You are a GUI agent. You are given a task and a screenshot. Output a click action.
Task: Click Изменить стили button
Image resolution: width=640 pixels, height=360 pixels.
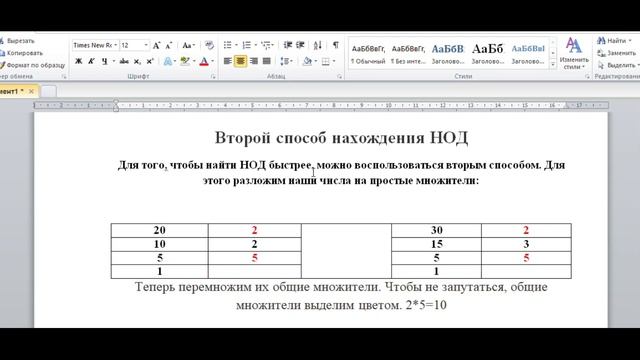pos(574,53)
